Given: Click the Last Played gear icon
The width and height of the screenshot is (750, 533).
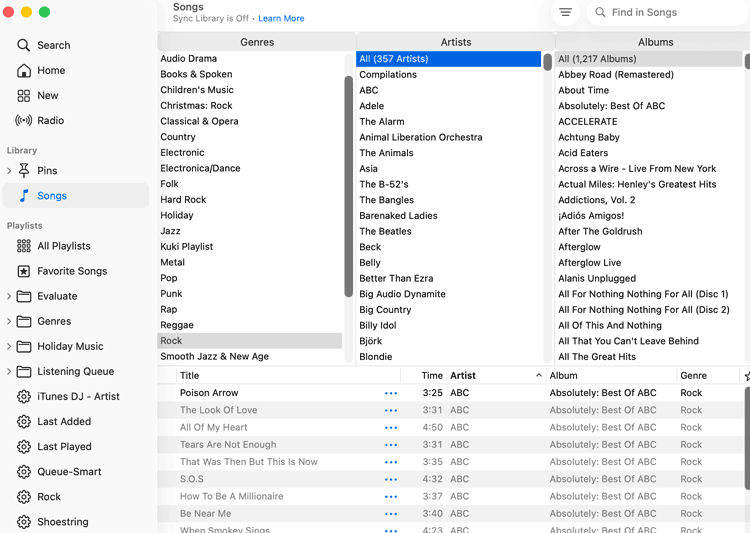Looking at the screenshot, I should click(x=23, y=446).
